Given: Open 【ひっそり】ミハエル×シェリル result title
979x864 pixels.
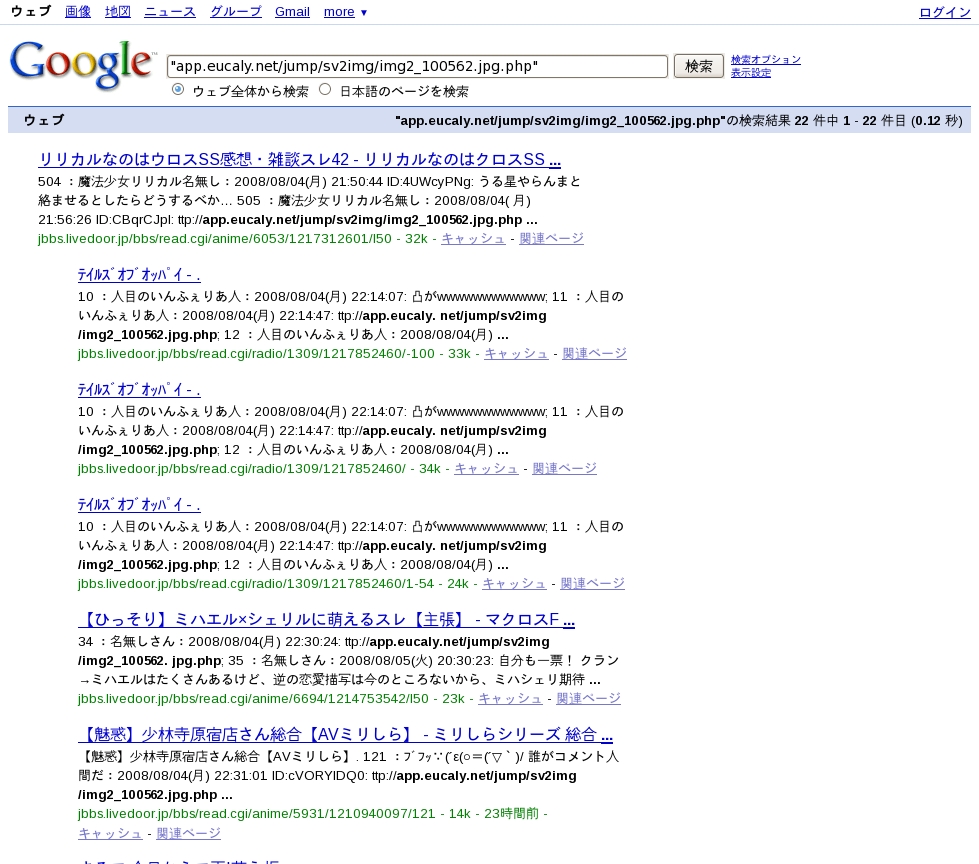Looking at the screenshot, I should tap(327, 620).
